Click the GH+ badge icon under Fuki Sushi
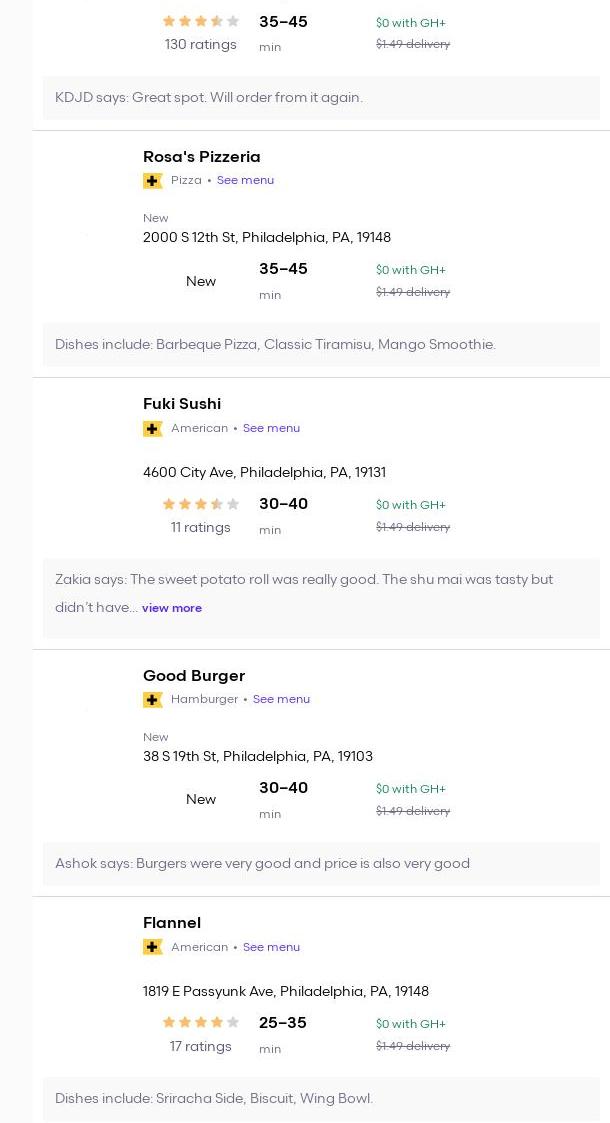This screenshot has height=1123, width=610. pos(152,428)
